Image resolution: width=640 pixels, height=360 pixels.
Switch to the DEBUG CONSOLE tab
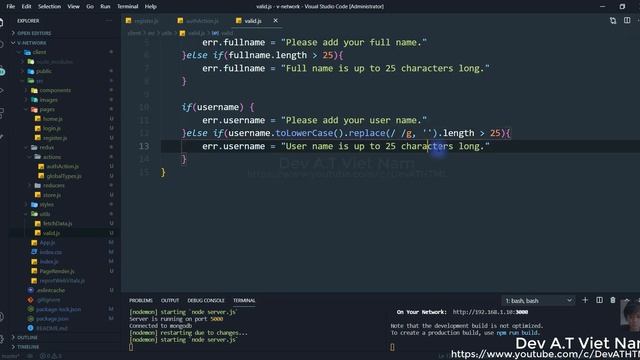(x=206, y=300)
